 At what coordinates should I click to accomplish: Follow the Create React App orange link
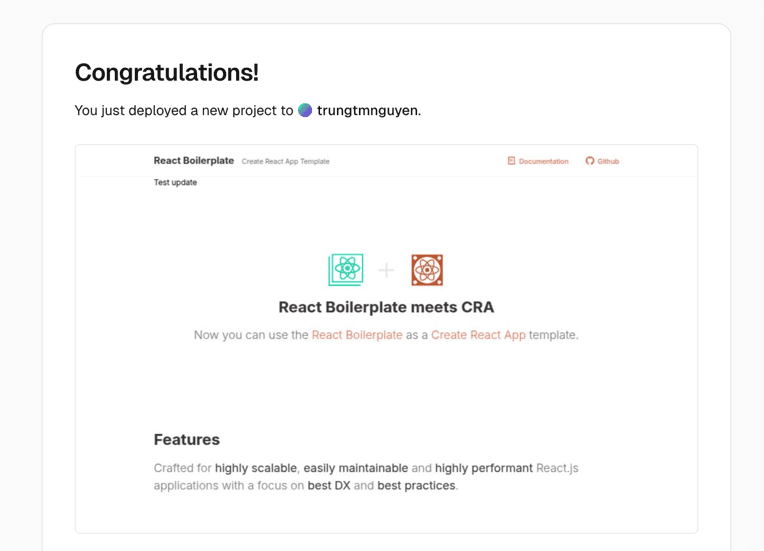pyautogui.click(x=478, y=335)
